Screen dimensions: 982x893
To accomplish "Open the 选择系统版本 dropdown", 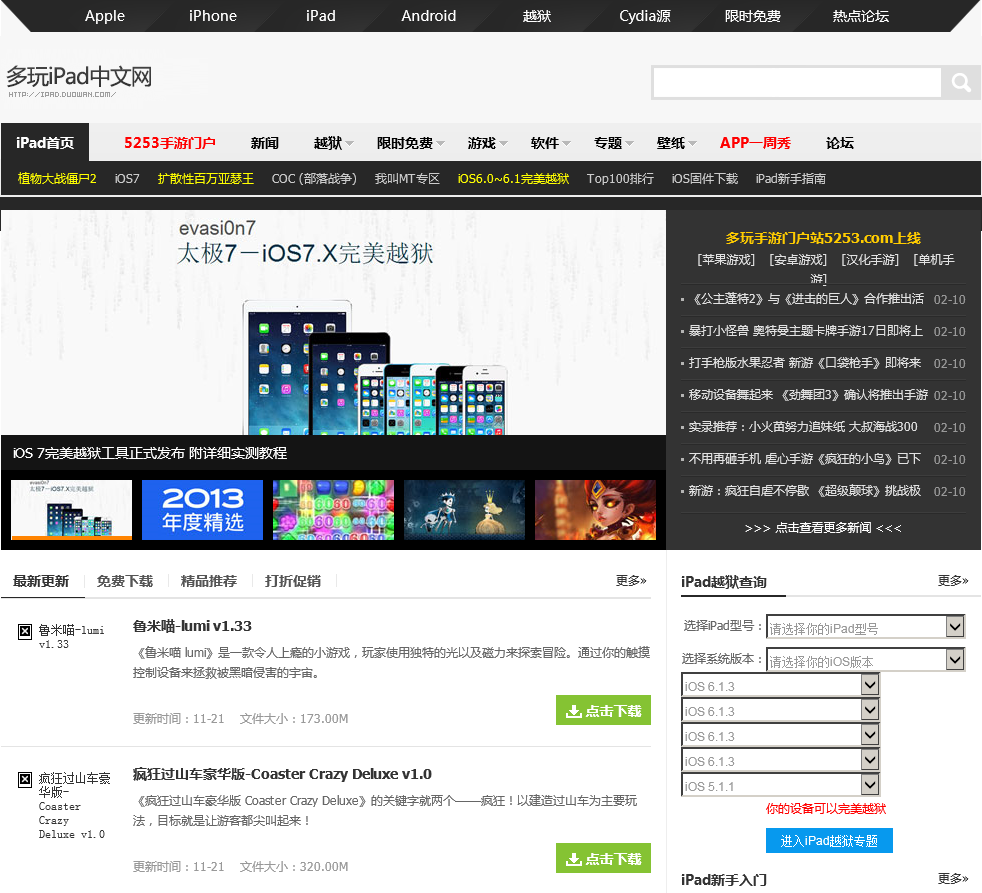I will pyautogui.click(x=866, y=659).
